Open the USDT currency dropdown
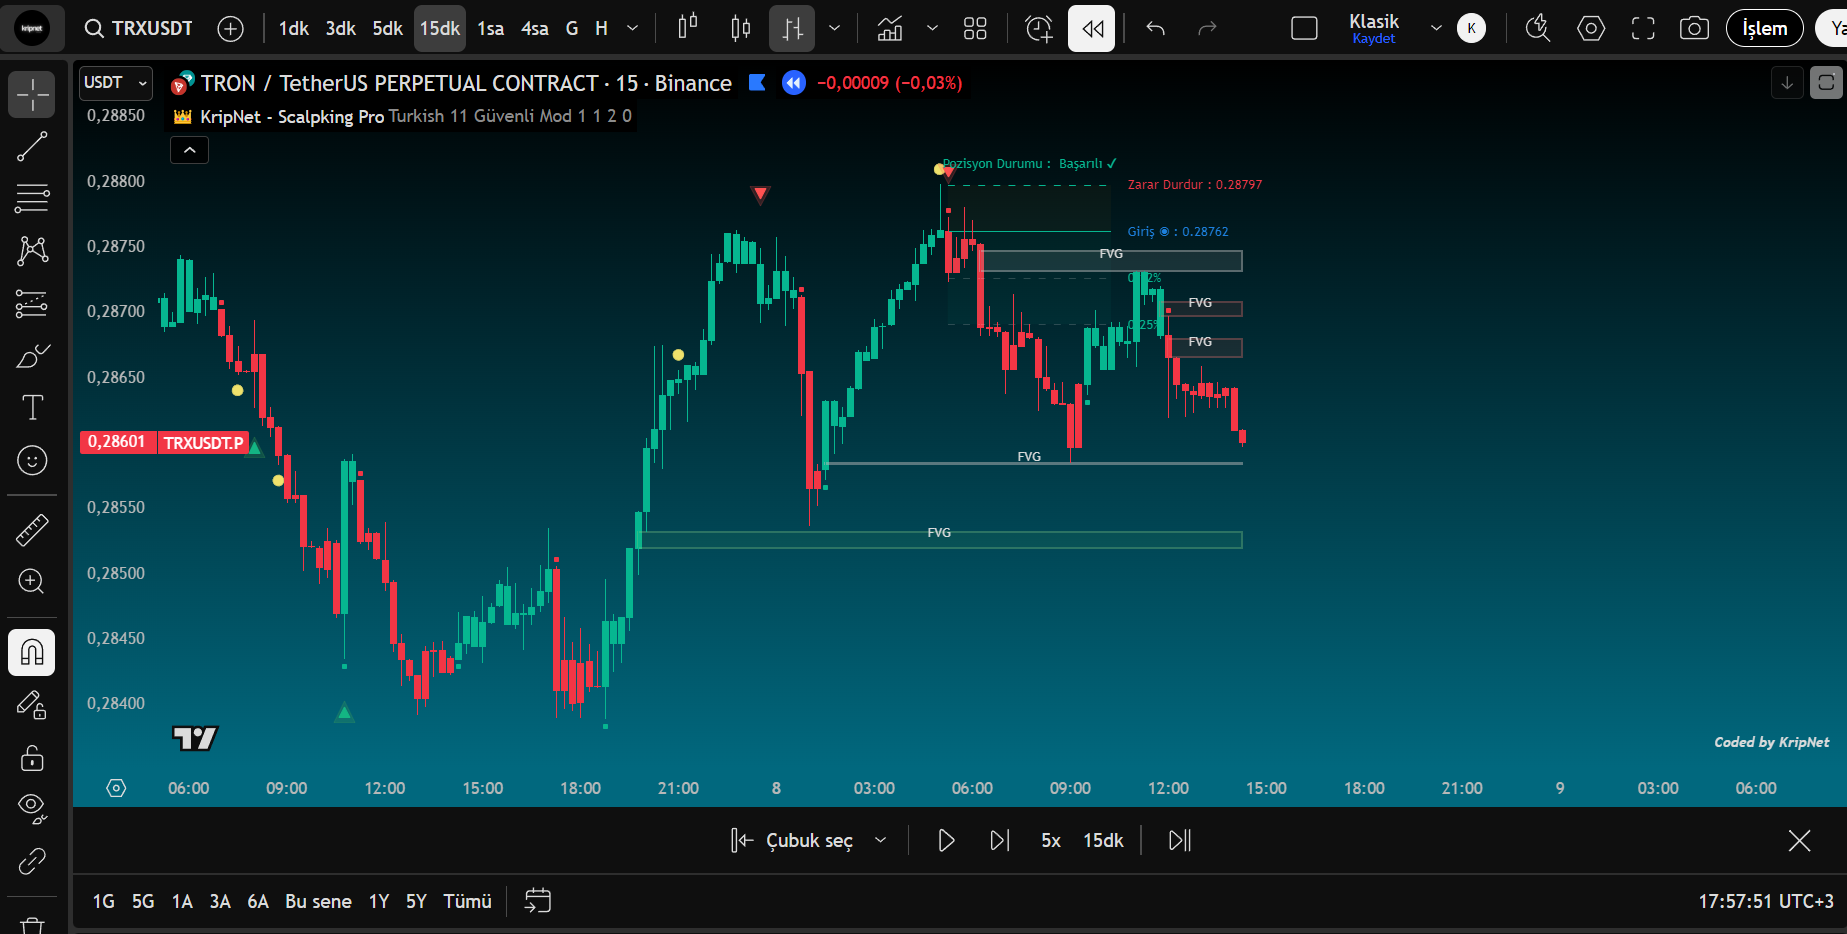This screenshot has height=934, width=1847. pyautogui.click(x=115, y=83)
